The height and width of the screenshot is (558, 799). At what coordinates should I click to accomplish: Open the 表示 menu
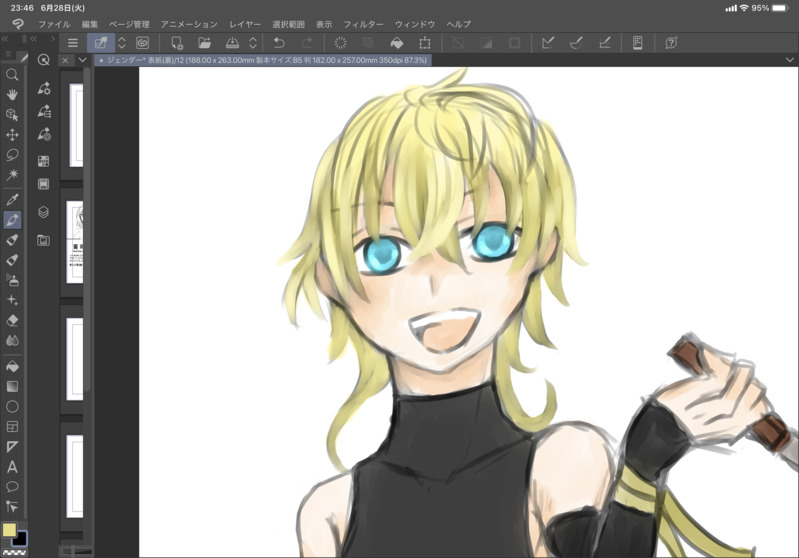[x=324, y=24]
